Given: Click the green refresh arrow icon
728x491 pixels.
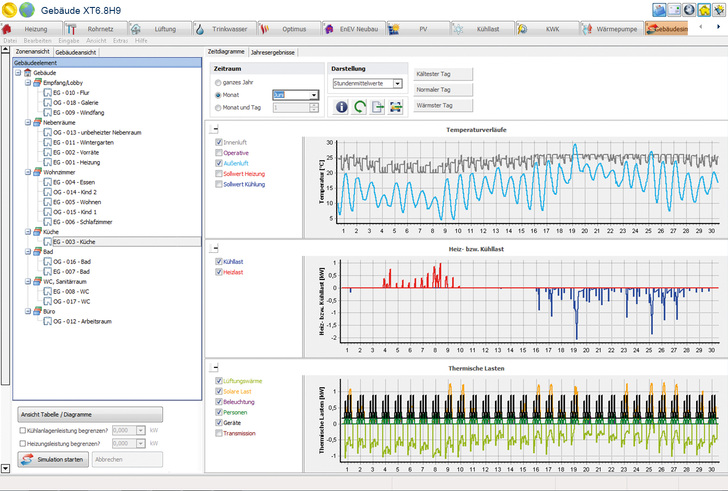Looking at the screenshot, I should 359,106.
